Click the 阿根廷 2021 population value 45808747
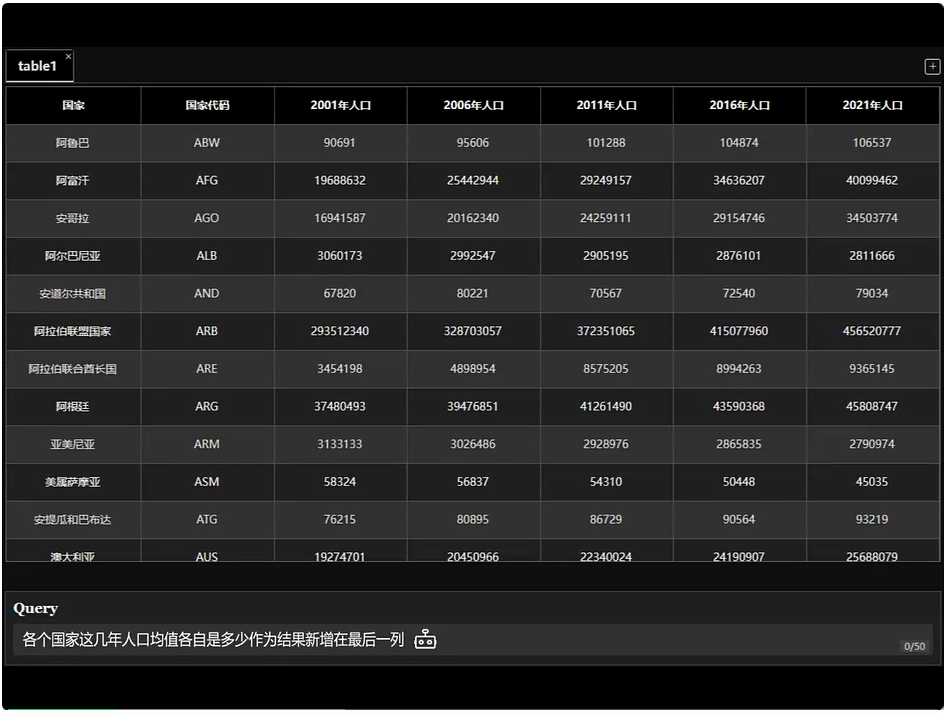 click(x=872, y=407)
